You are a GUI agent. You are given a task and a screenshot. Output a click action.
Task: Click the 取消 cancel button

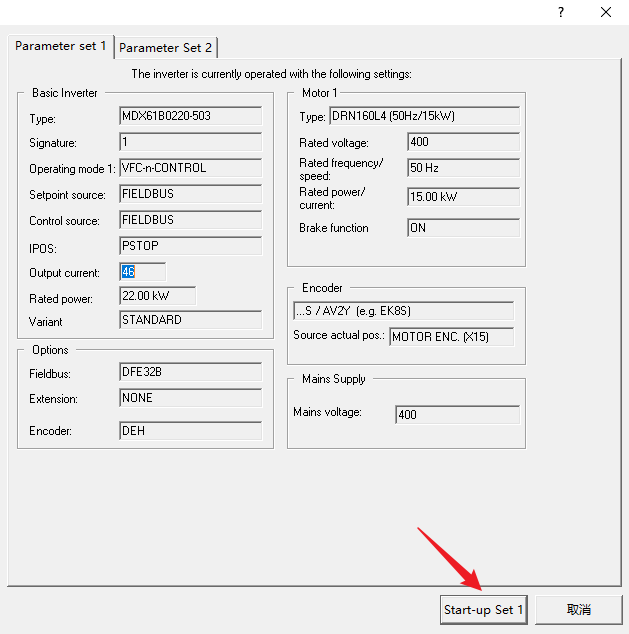578,609
